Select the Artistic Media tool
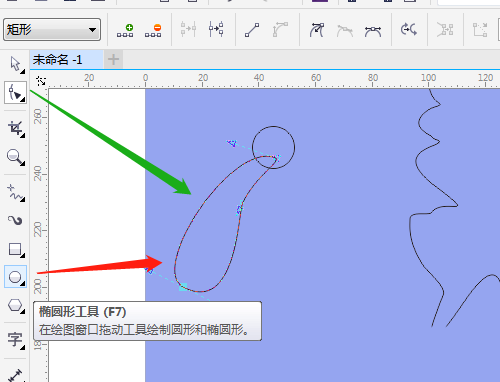The image size is (500, 382). click(15, 220)
